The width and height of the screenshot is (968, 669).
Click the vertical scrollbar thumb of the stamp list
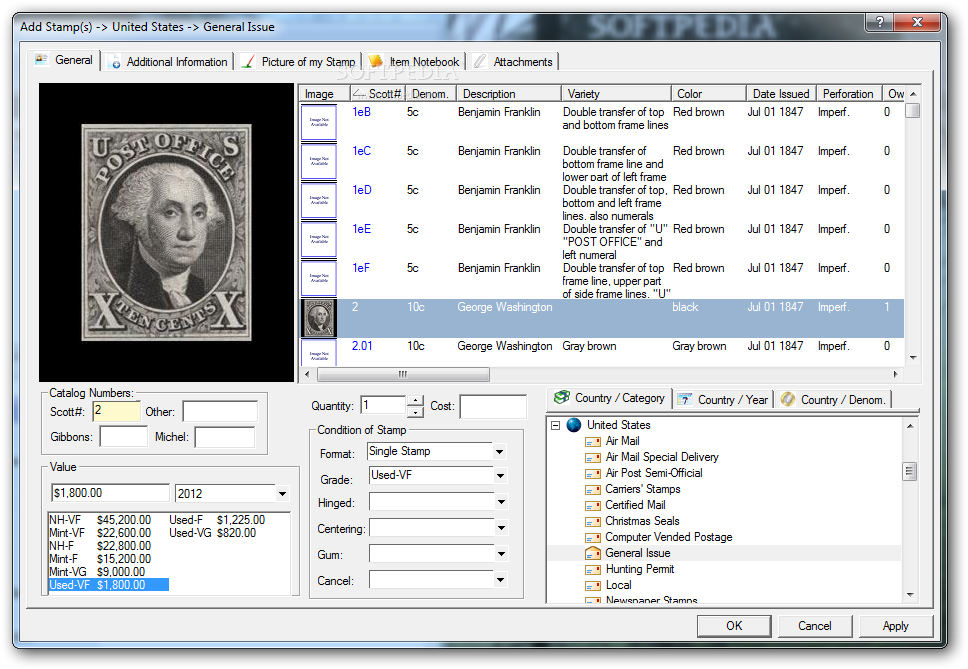(912, 111)
